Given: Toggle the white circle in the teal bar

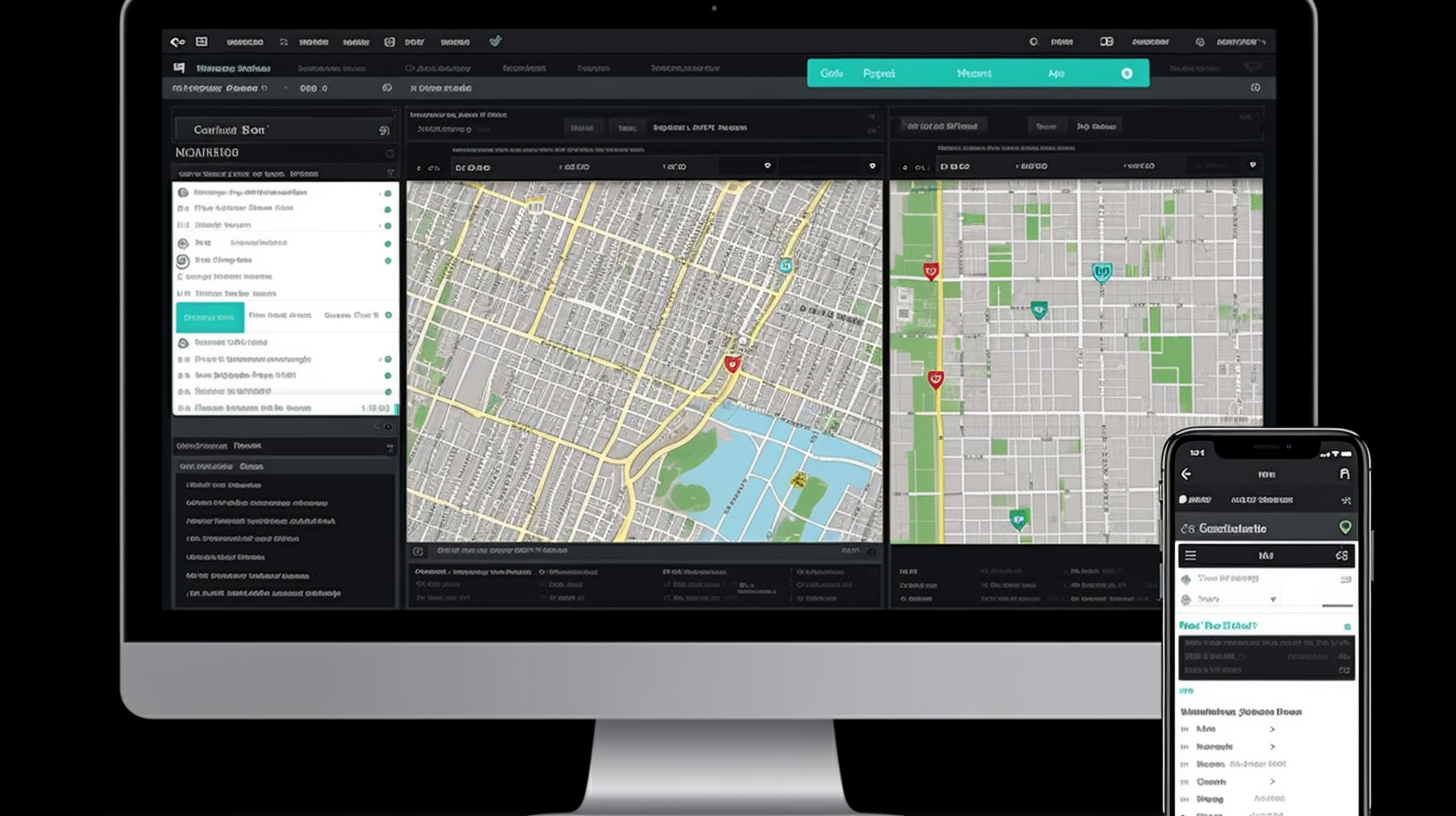Looking at the screenshot, I should (1127, 73).
